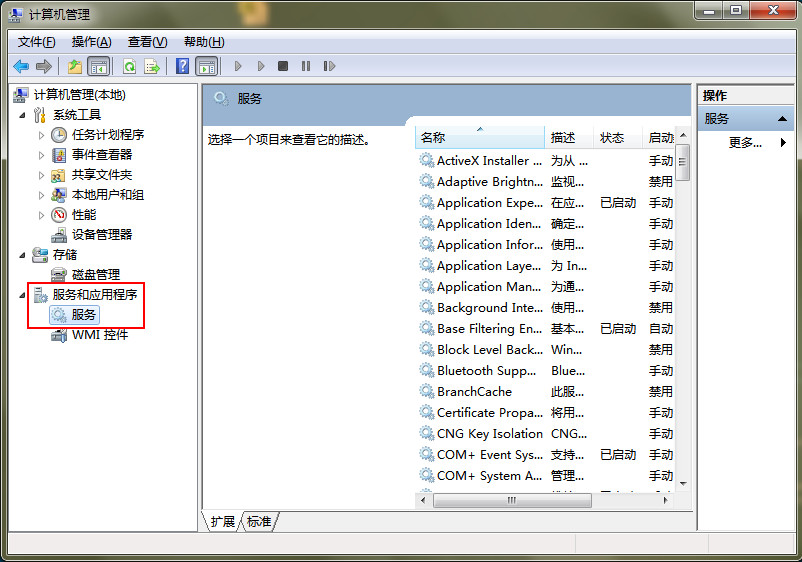802x562 pixels.
Task: Click the Export list toolbar icon
Action: pos(152,66)
